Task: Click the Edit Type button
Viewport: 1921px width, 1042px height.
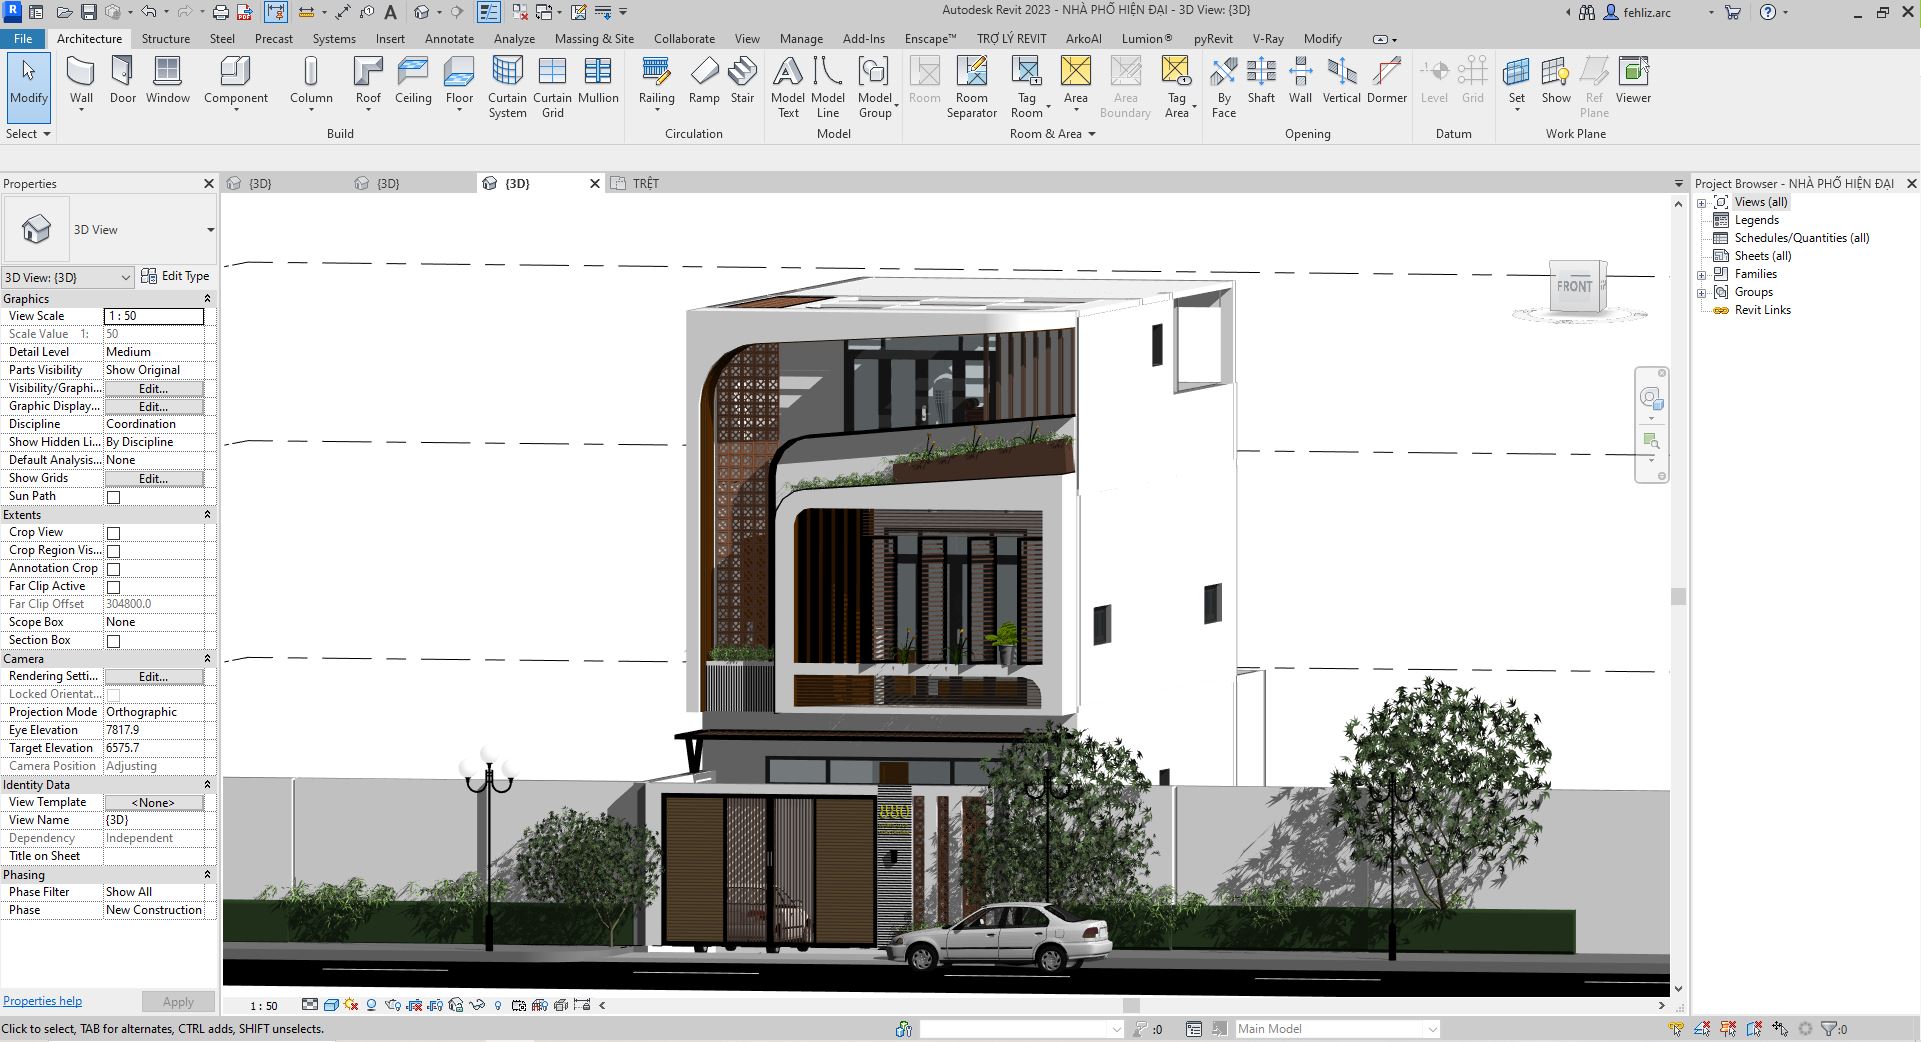Action: (176, 276)
